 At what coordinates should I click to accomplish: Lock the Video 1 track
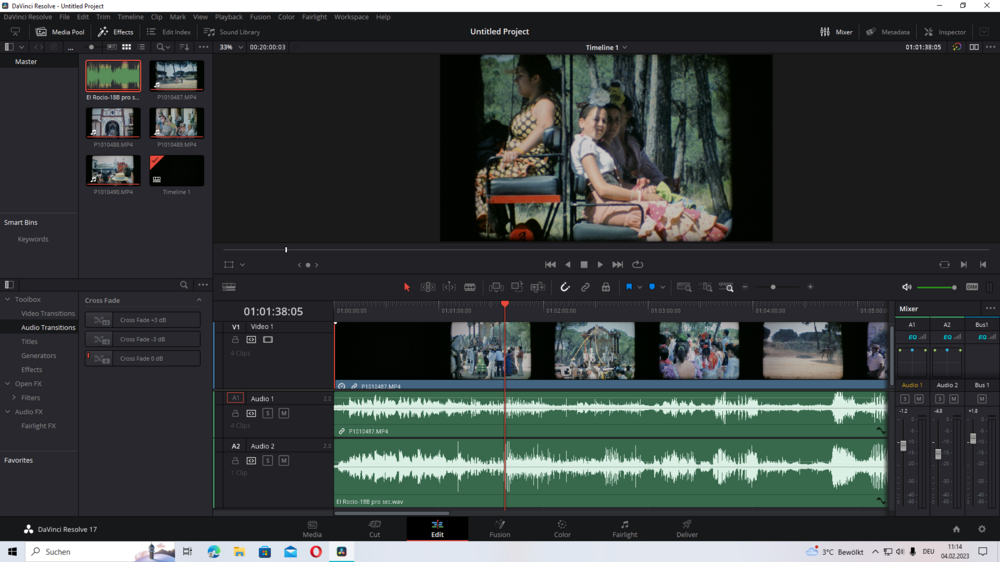coord(236,340)
